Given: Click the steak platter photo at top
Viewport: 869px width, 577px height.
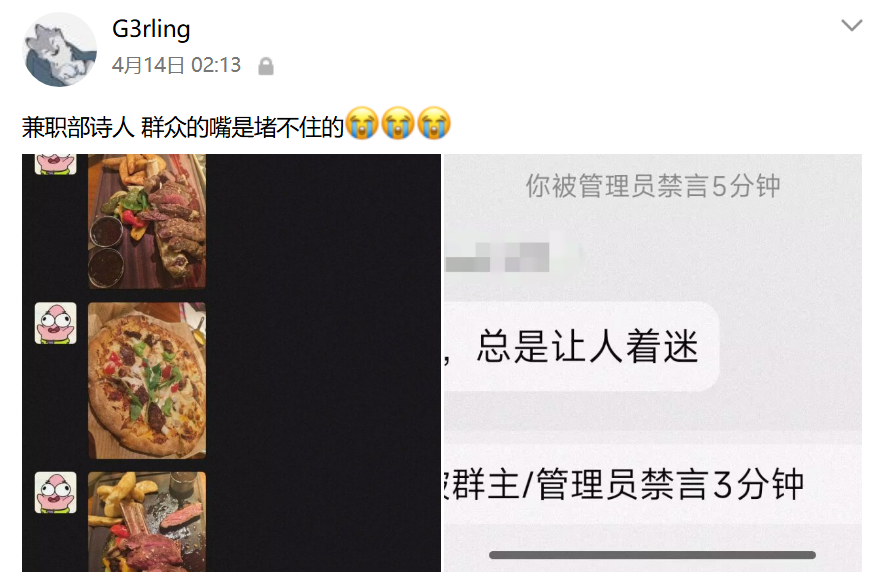Looking at the screenshot, I should 147,221.
